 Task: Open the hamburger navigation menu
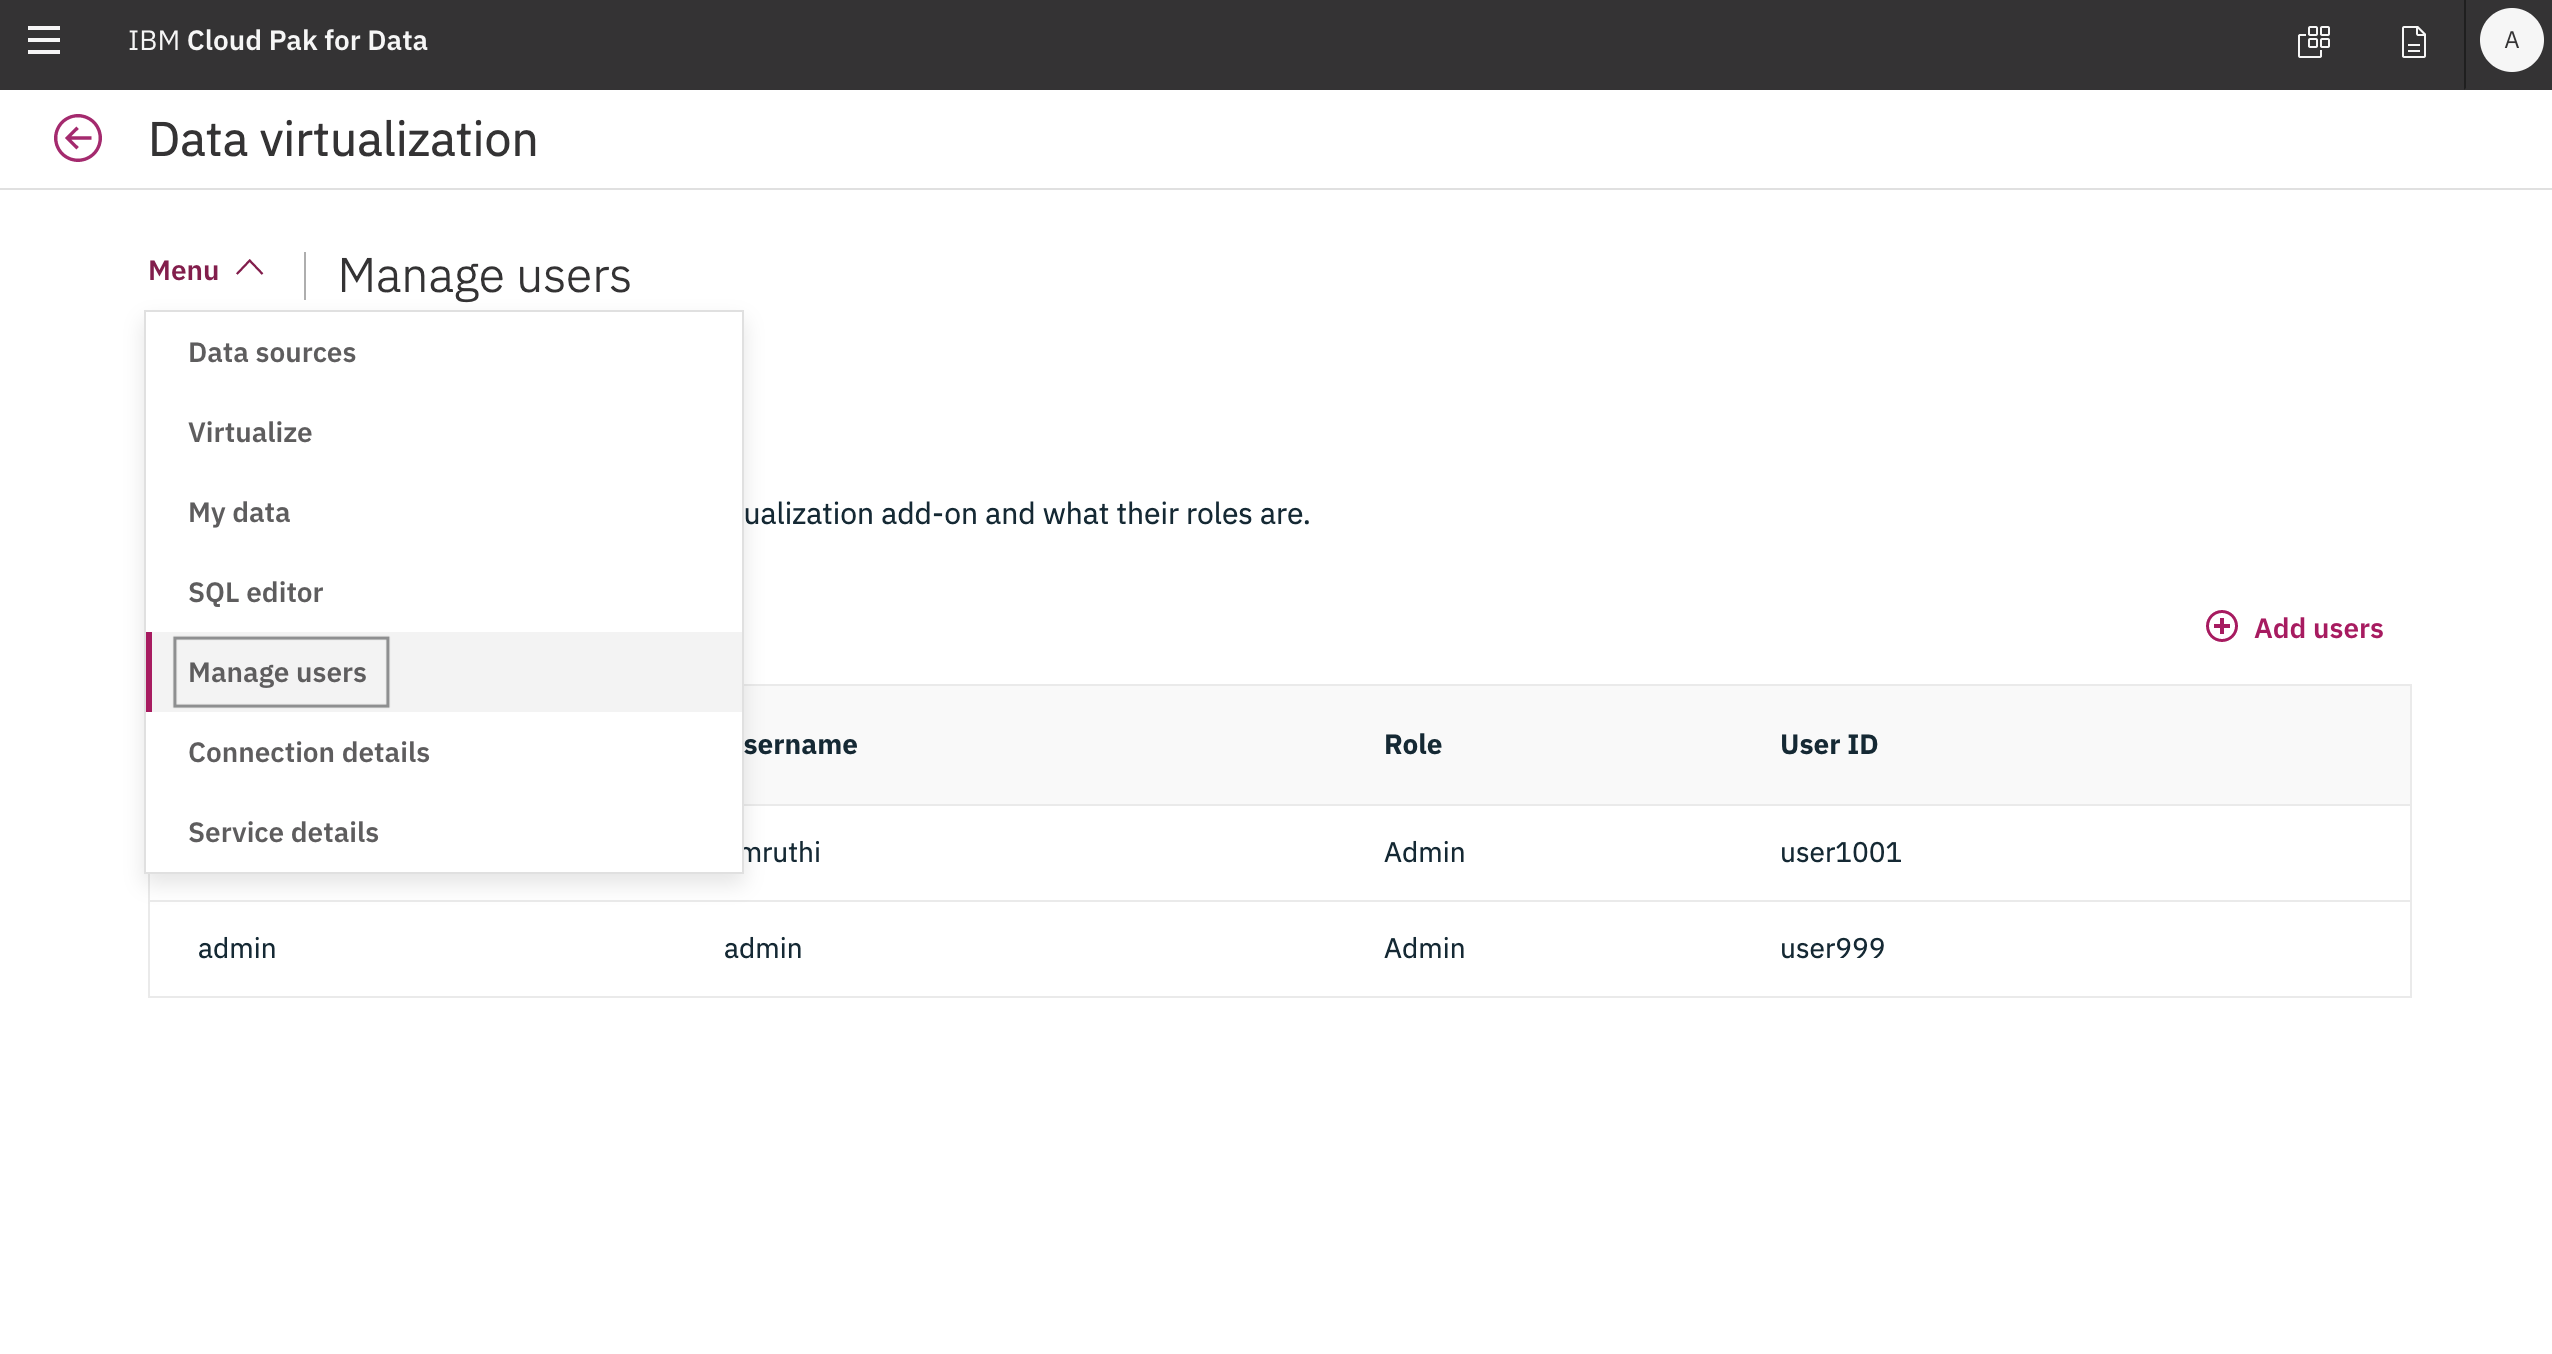[x=44, y=41]
